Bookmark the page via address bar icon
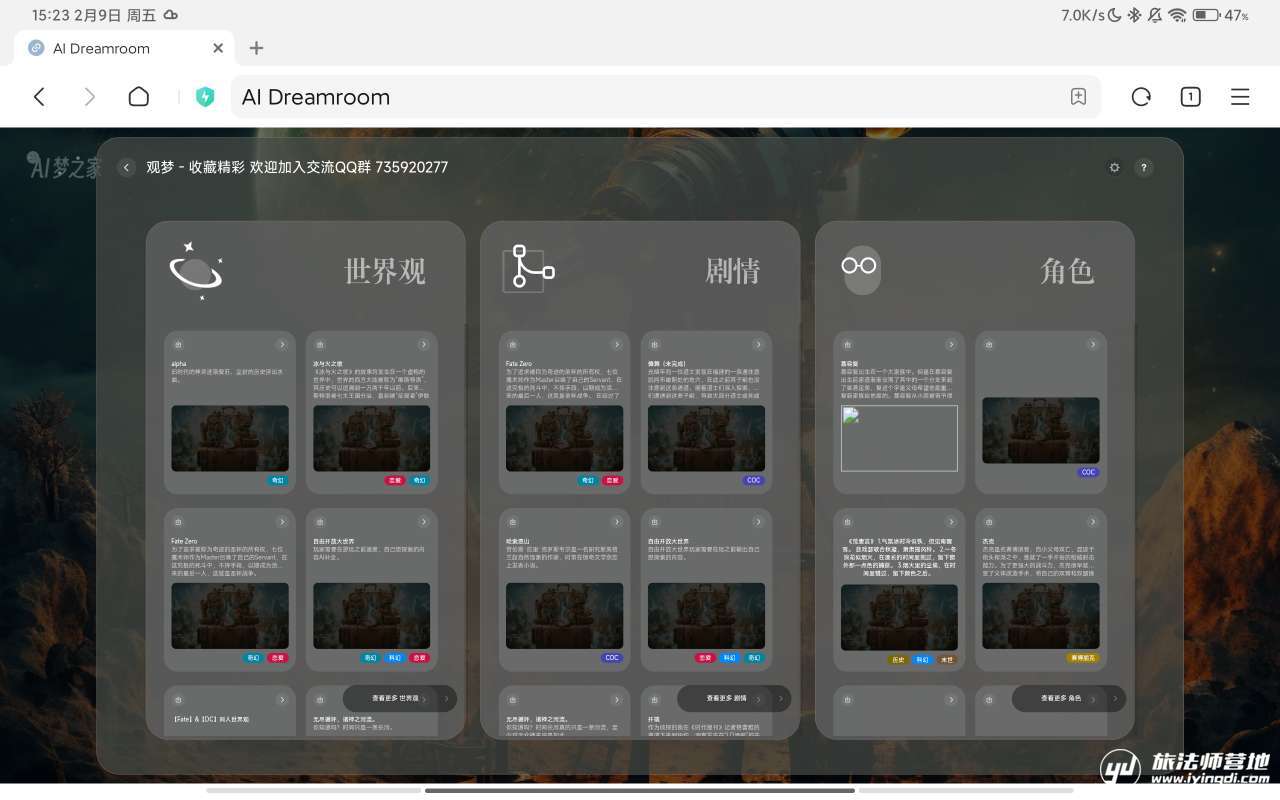 (x=1078, y=97)
